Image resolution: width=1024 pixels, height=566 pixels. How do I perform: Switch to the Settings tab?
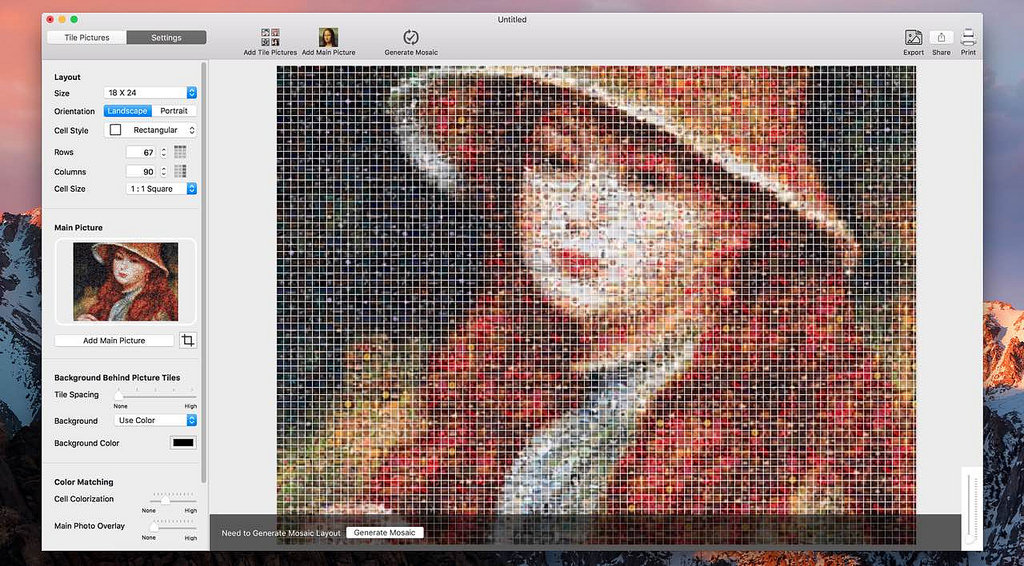click(x=166, y=38)
